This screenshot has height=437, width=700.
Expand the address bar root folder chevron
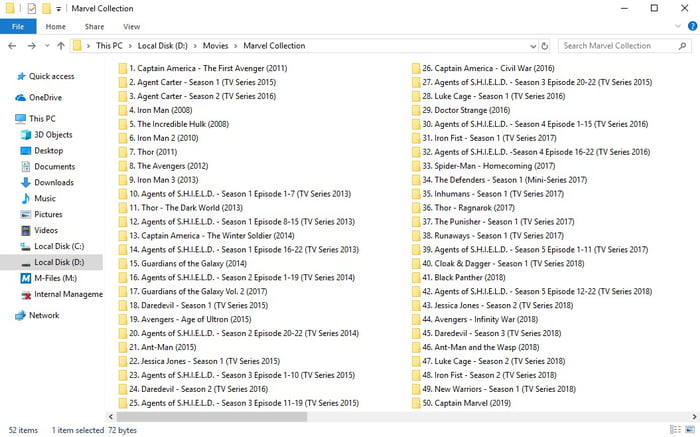coord(88,46)
